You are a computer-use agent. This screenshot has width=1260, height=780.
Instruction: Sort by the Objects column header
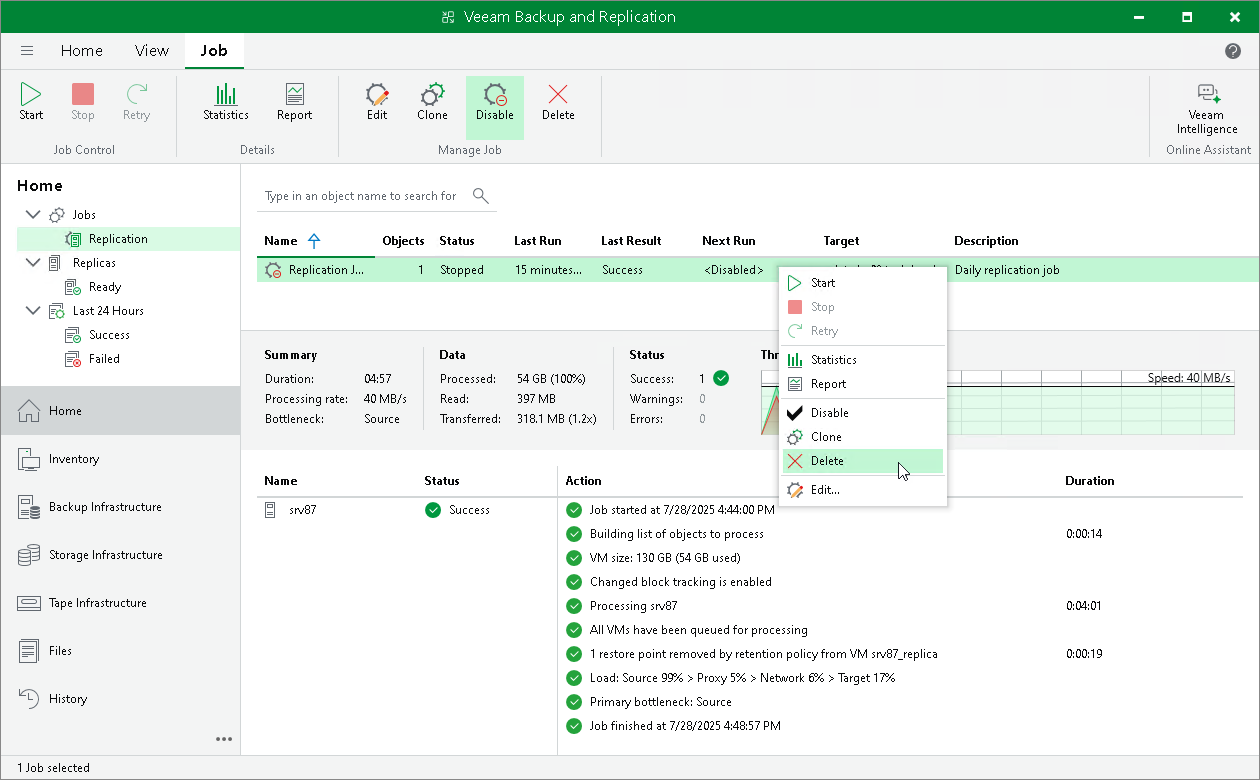pyautogui.click(x=403, y=241)
